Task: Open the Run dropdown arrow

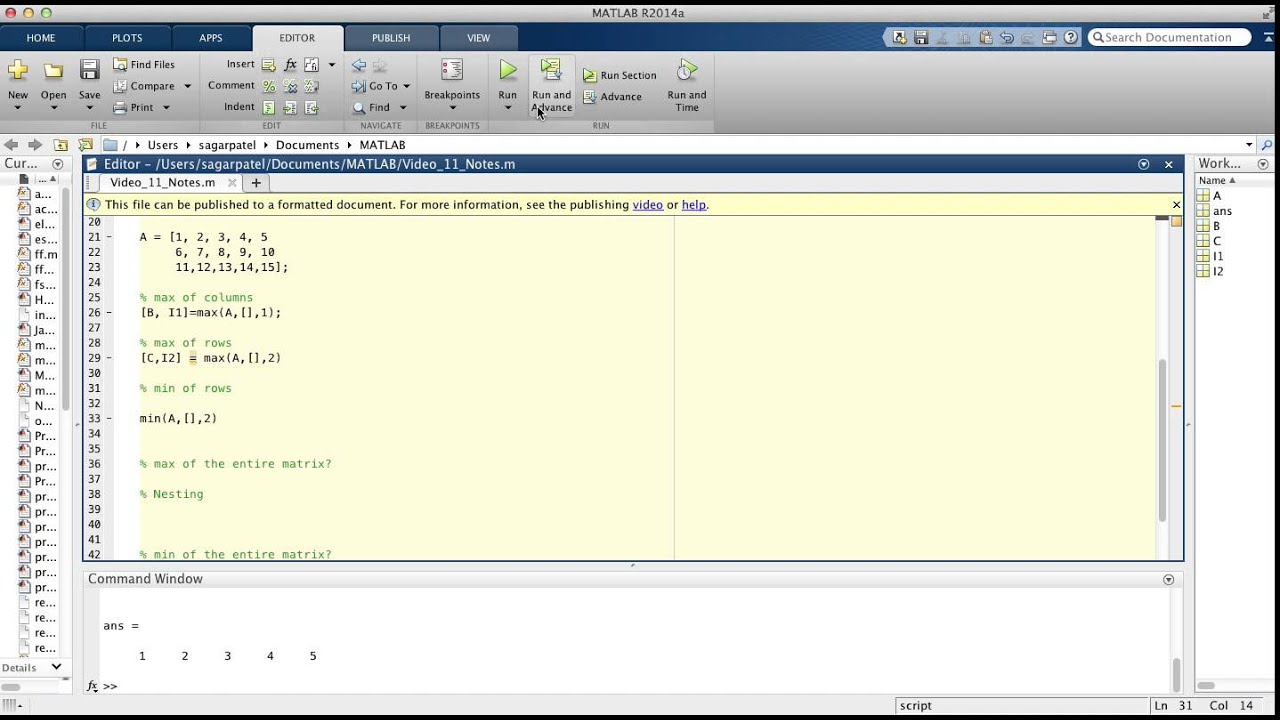Action: [x=508, y=108]
